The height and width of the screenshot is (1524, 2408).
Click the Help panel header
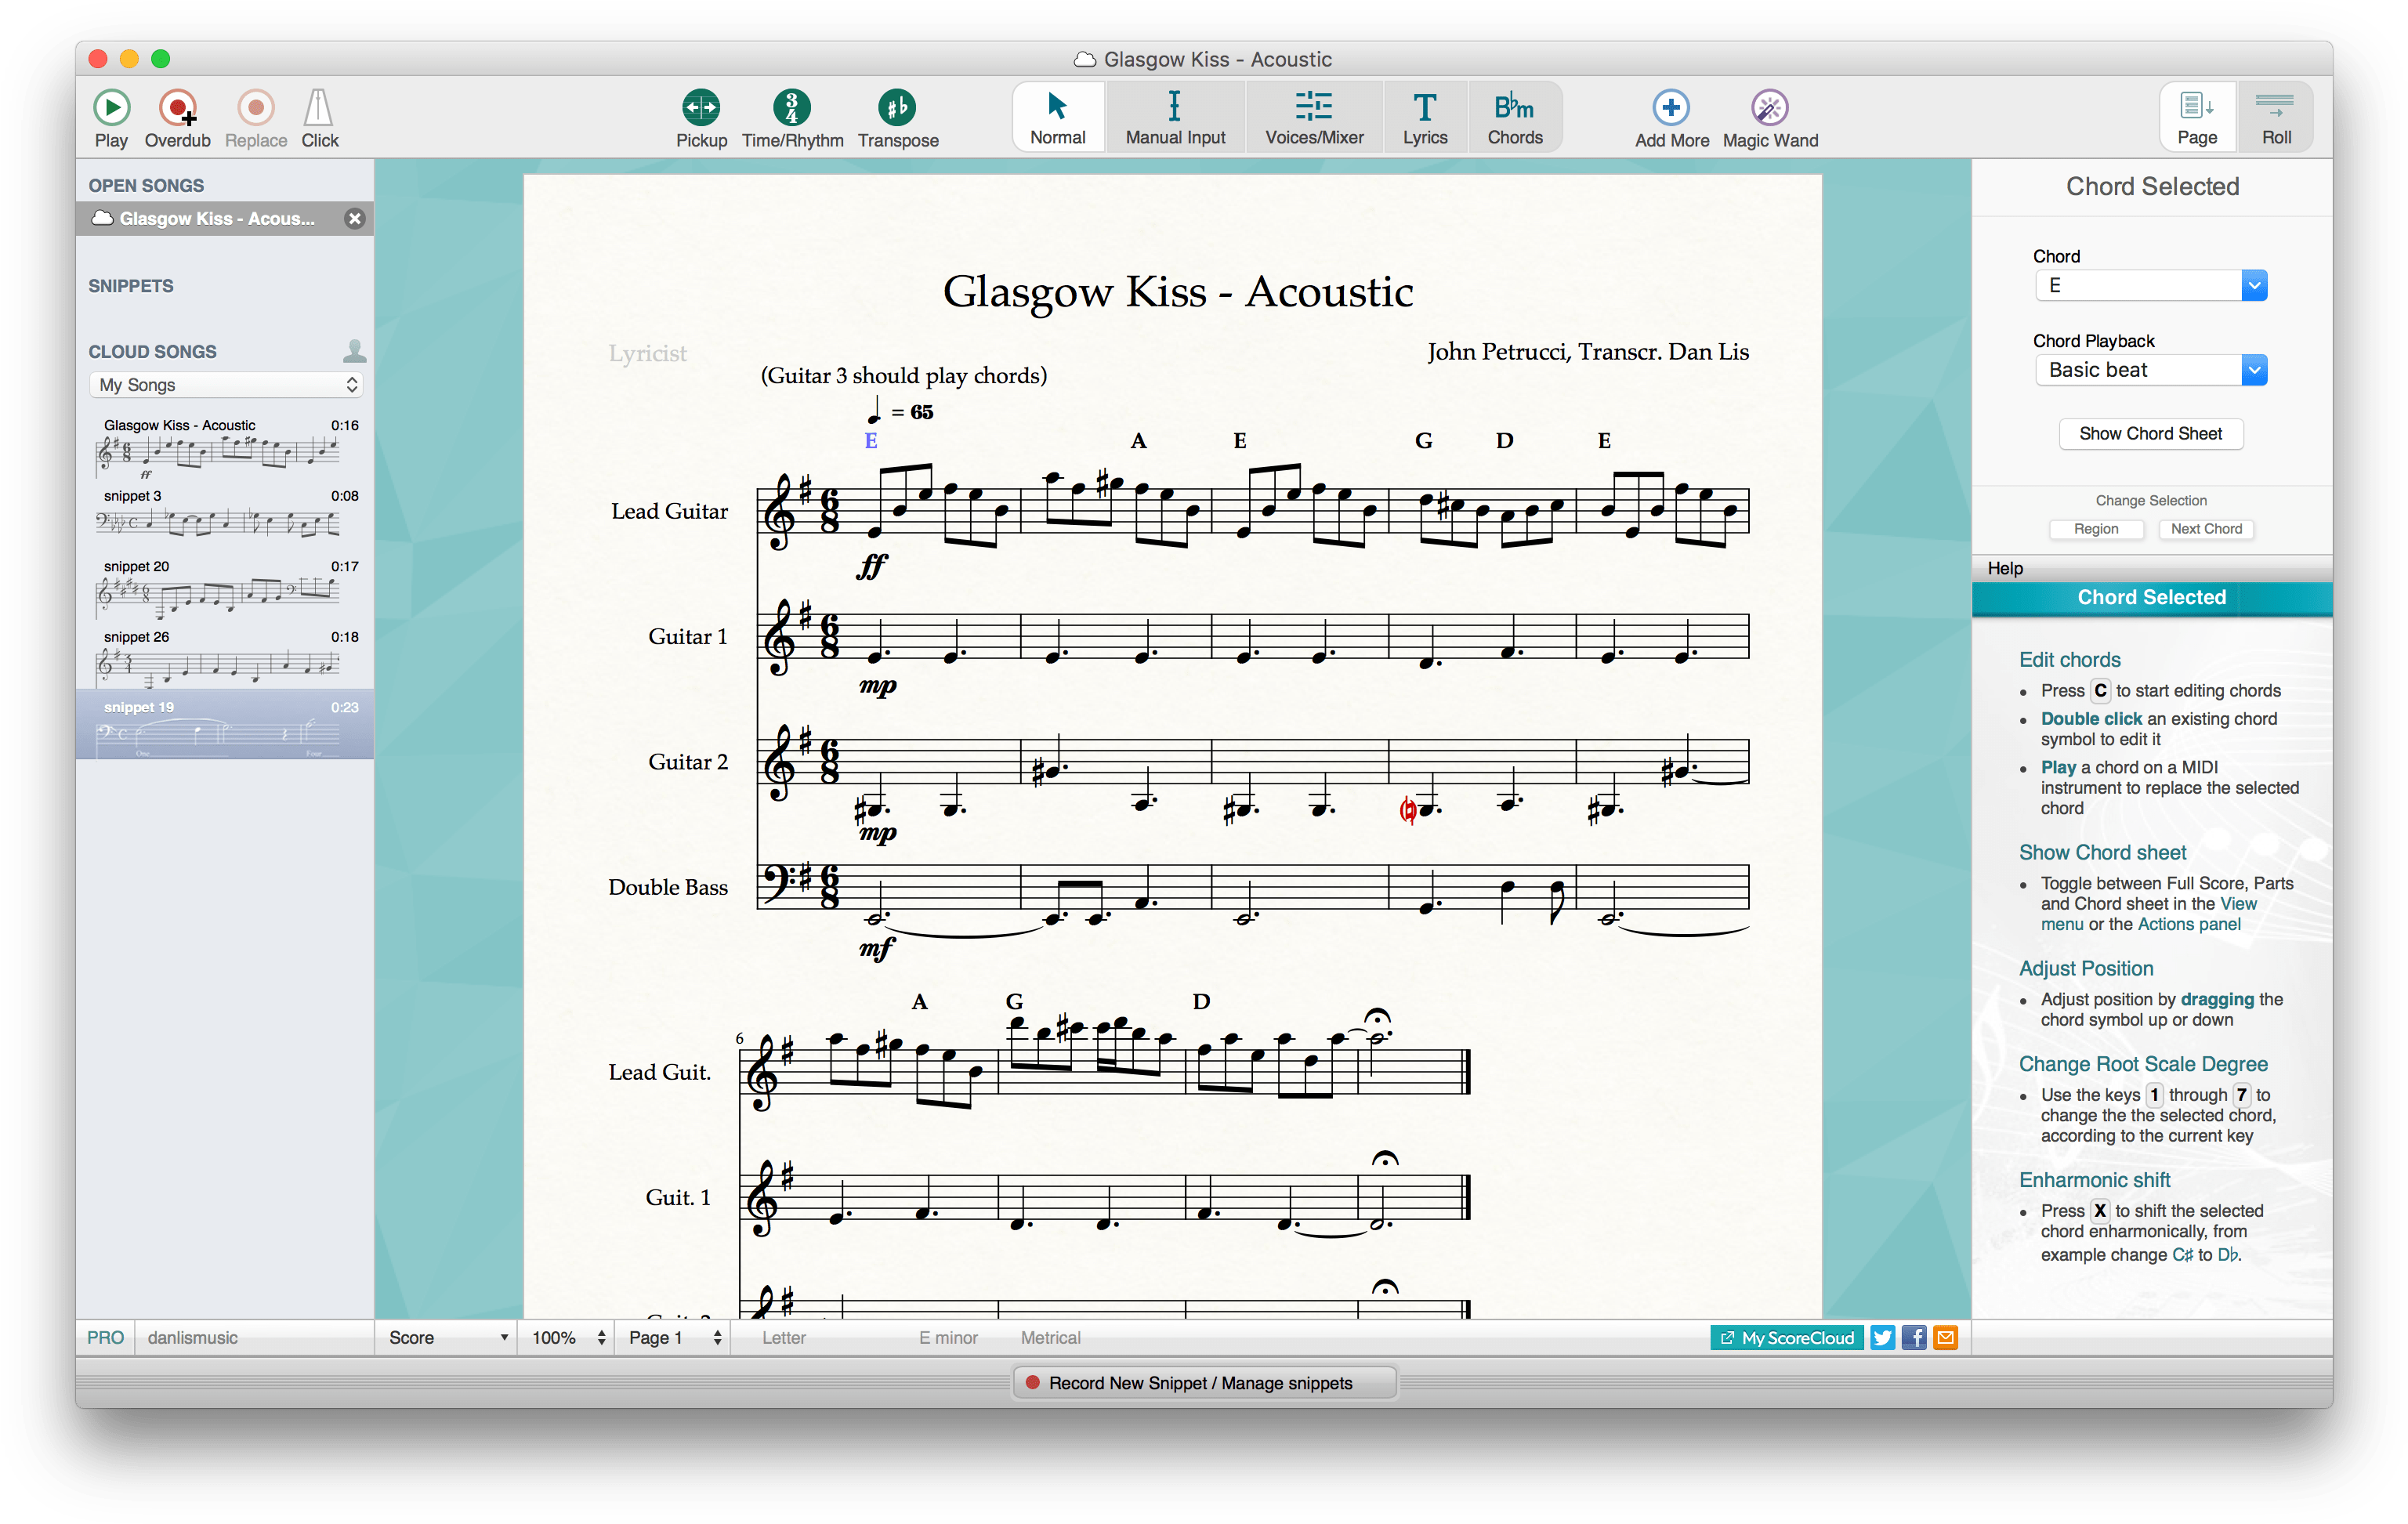(x=2152, y=568)
